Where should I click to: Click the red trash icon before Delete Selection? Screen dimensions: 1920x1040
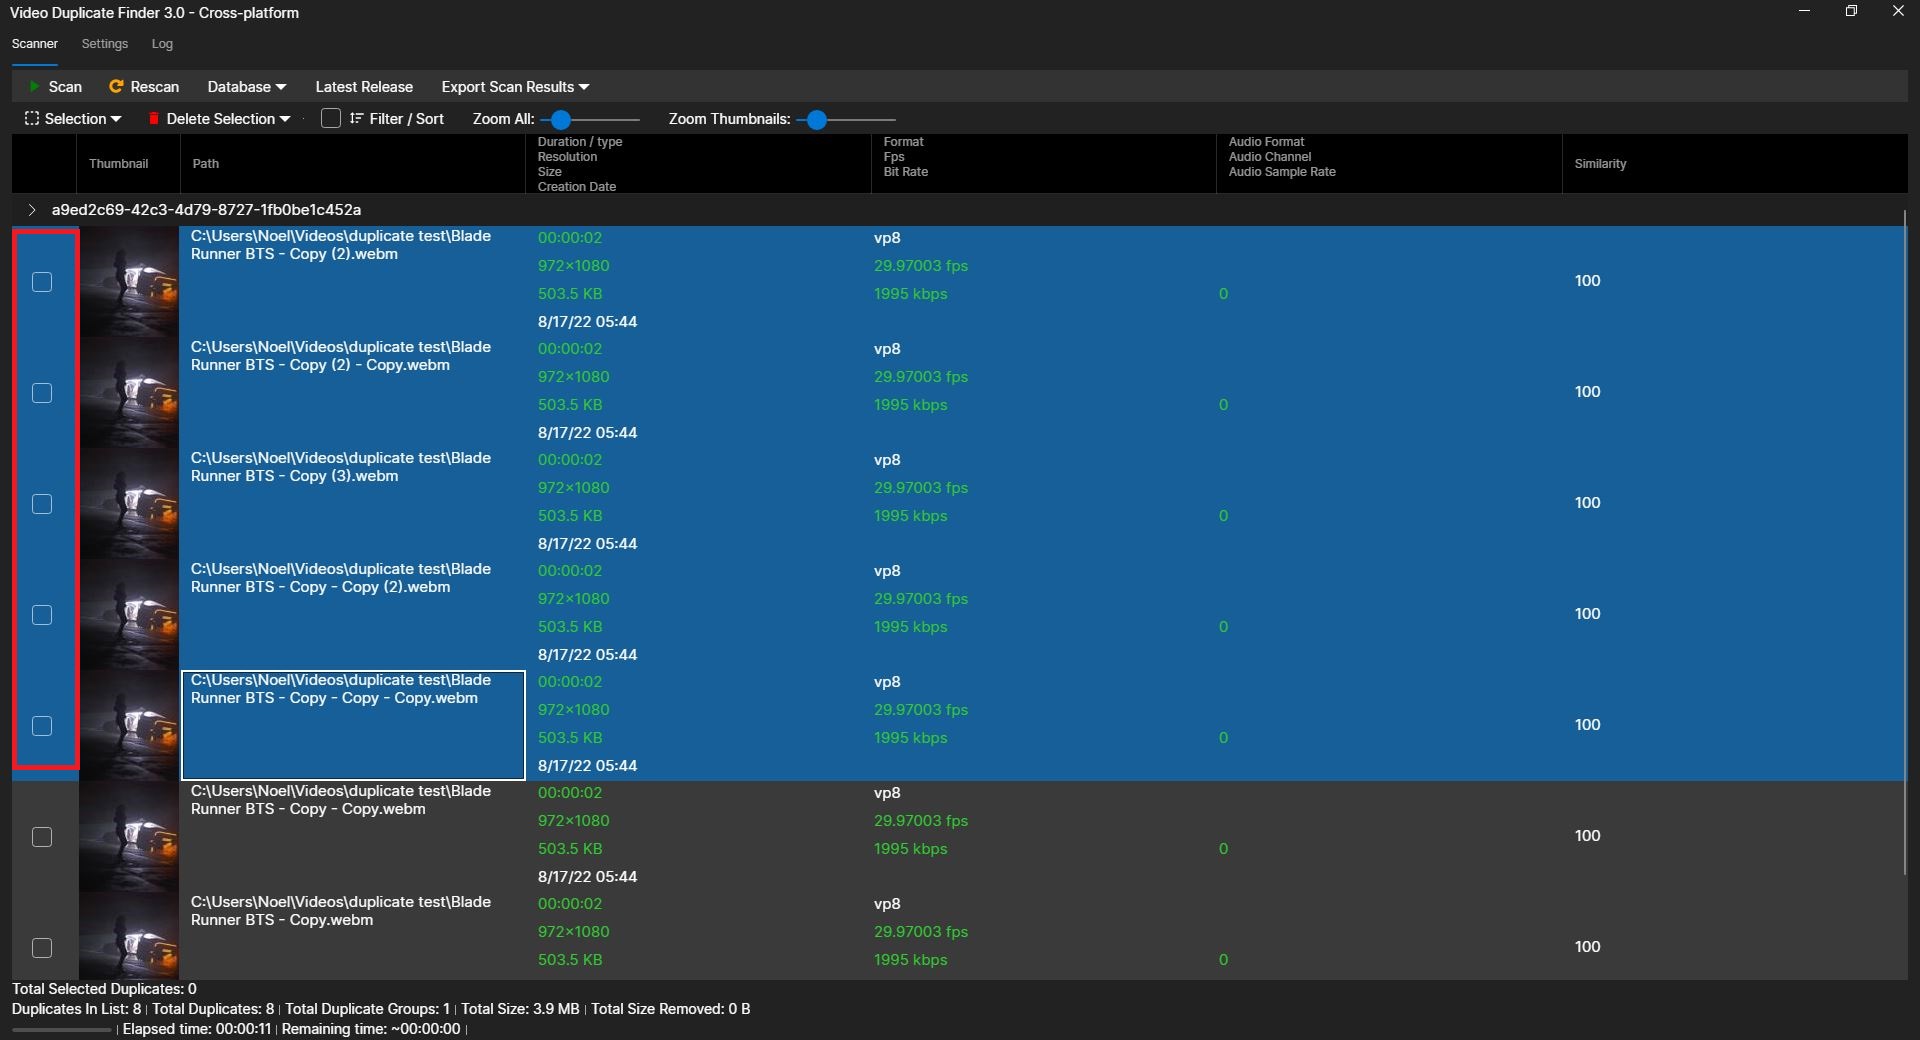click(x=154, y=118)
